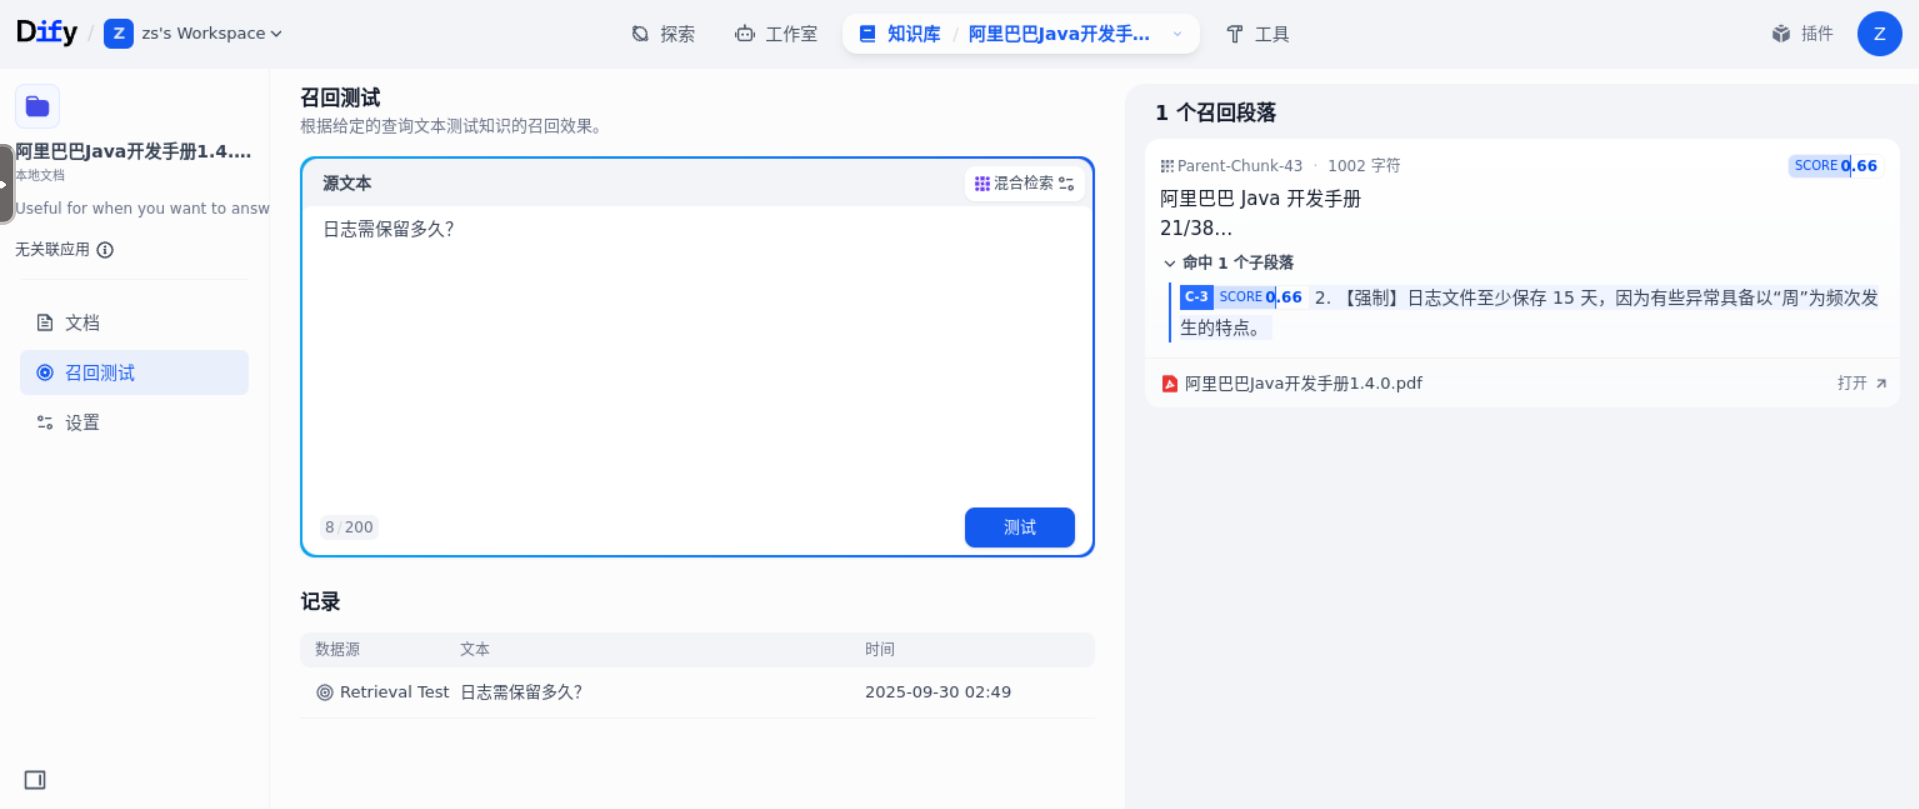Open 工作室 studio tab

pos(776,34)
